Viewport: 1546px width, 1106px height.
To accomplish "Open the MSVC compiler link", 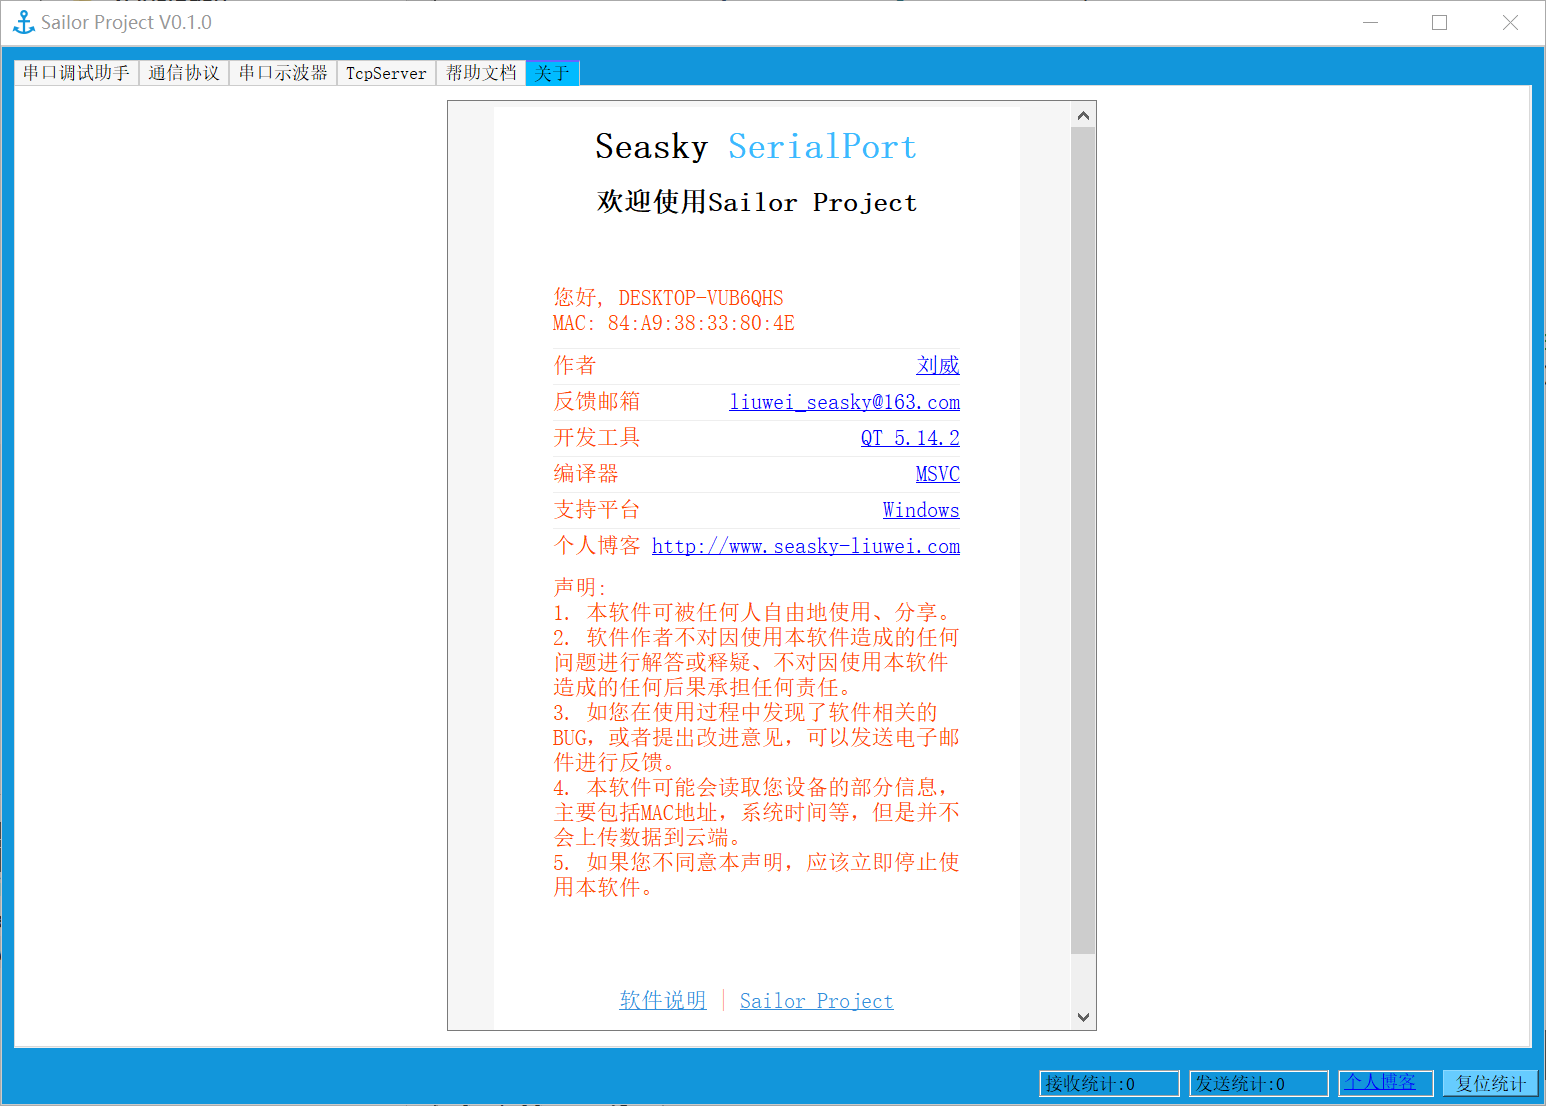I will pos(938,474).
